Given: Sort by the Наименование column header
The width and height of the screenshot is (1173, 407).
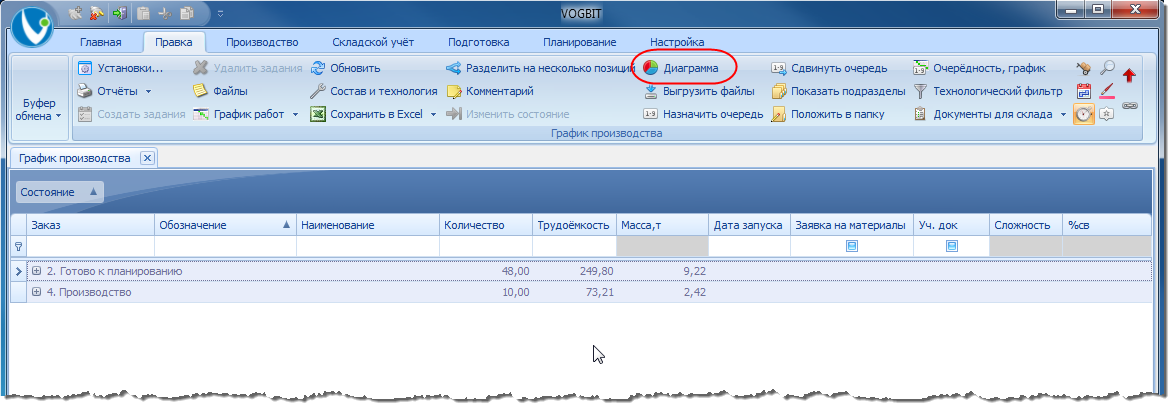Looking at the screenshot, I should pos(367,225).
